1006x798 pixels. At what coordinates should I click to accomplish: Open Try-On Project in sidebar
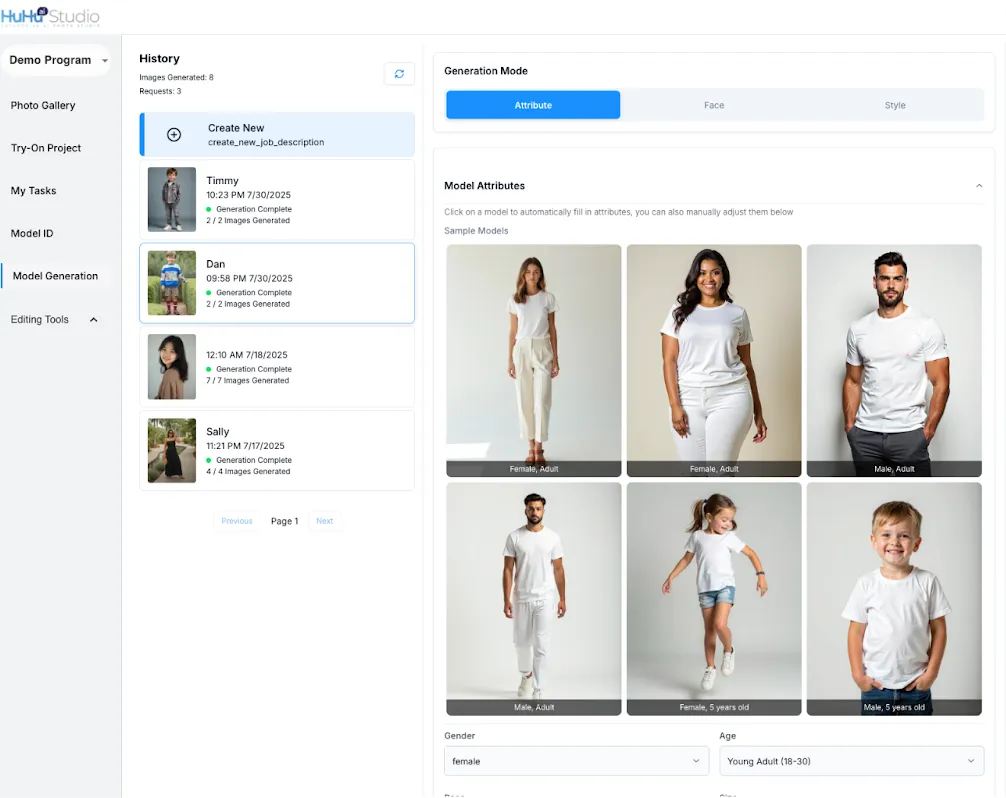click(46, 148)
